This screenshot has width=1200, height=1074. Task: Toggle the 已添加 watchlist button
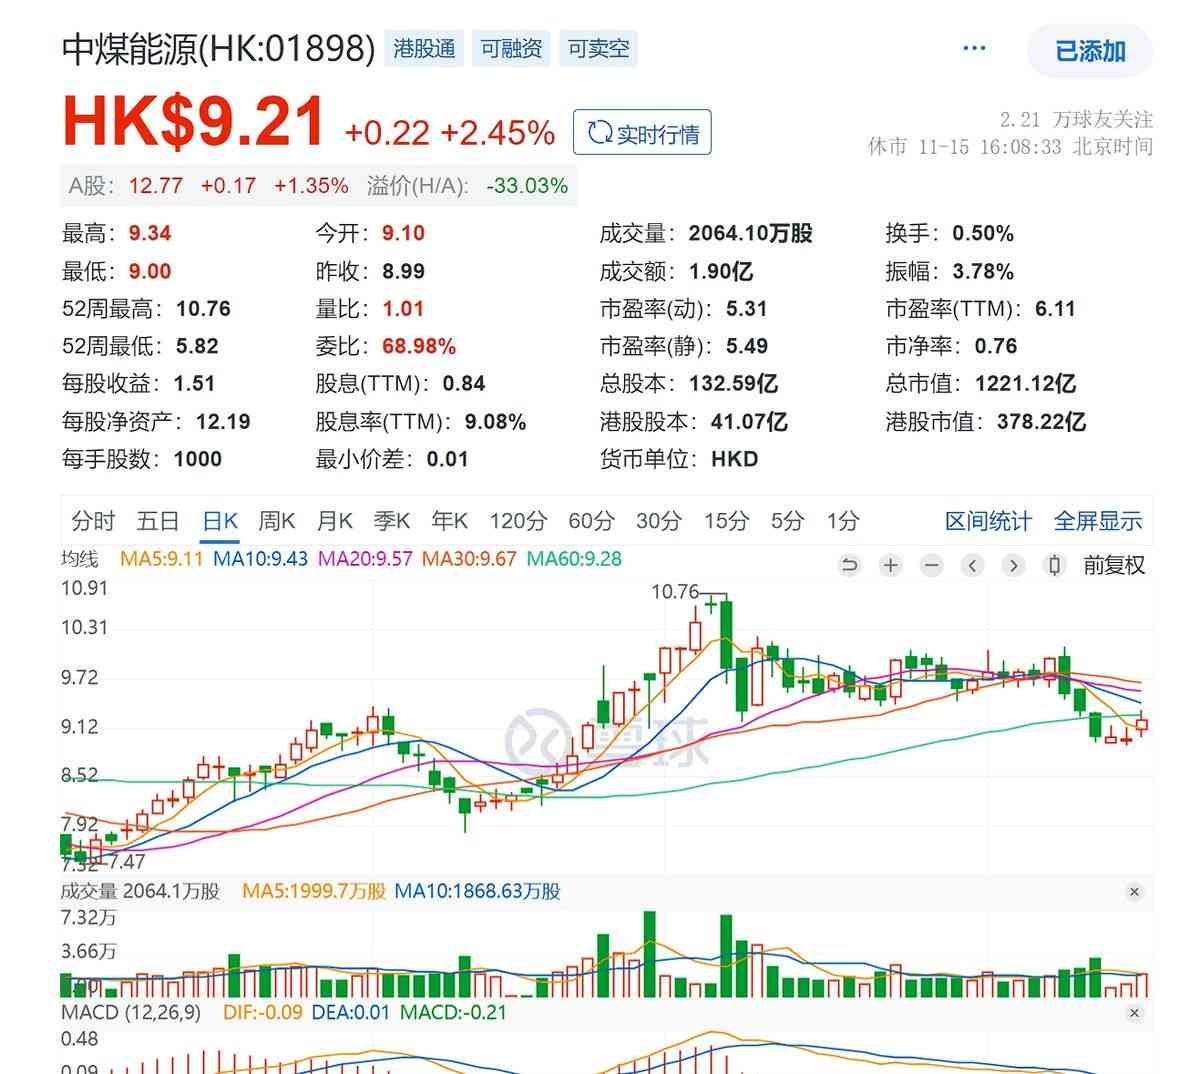click(x=1090, y=51)
